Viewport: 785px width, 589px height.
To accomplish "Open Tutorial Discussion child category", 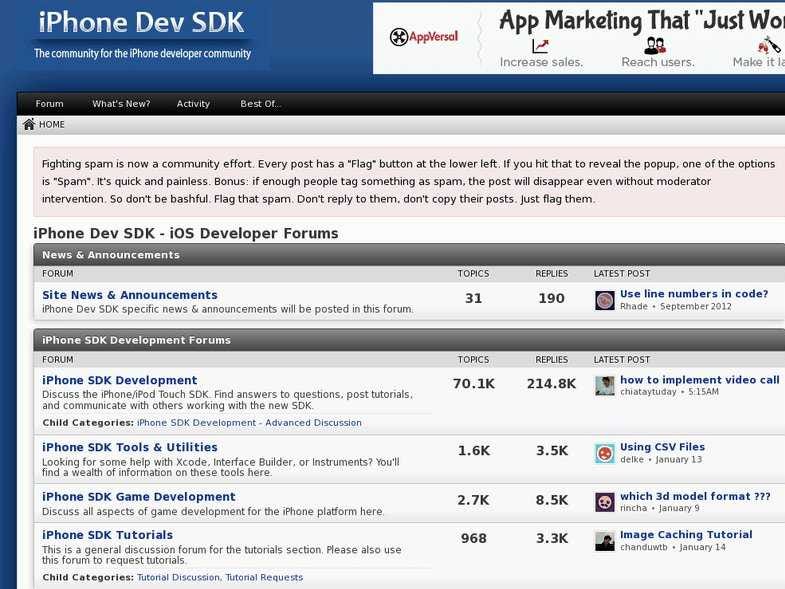I will [x=178, y=577].
